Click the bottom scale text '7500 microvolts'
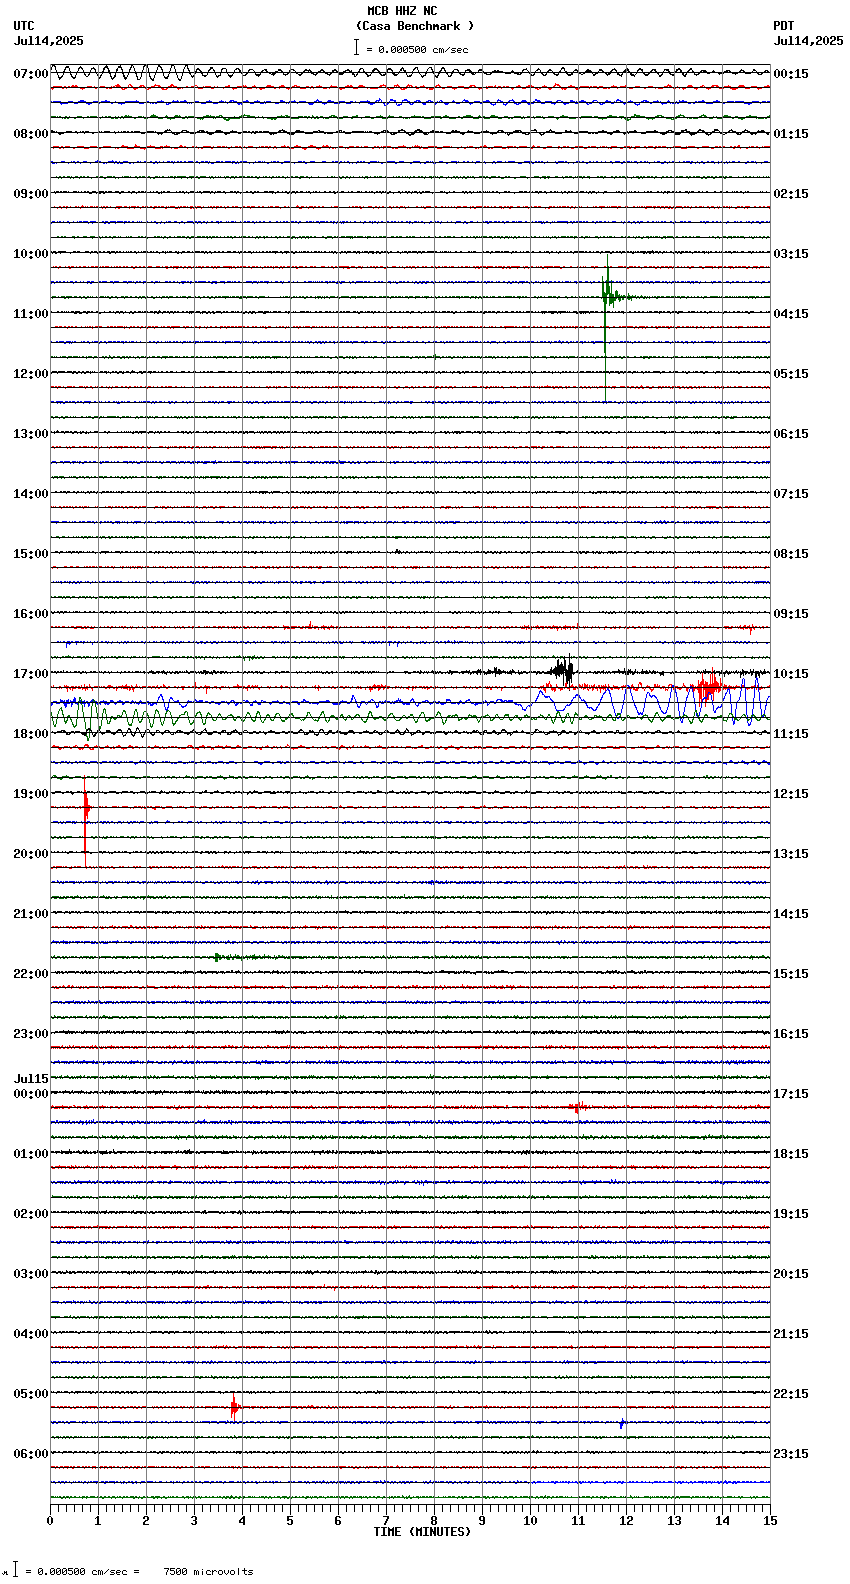 [x=208, y=1572]
